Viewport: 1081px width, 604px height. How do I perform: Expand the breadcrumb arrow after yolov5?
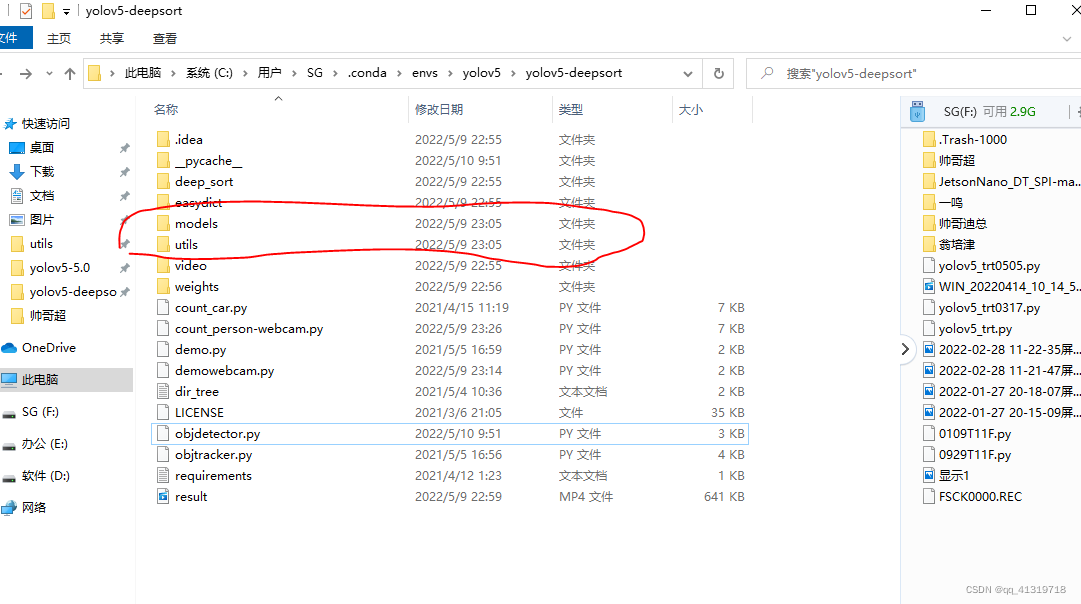click(515, 72)
